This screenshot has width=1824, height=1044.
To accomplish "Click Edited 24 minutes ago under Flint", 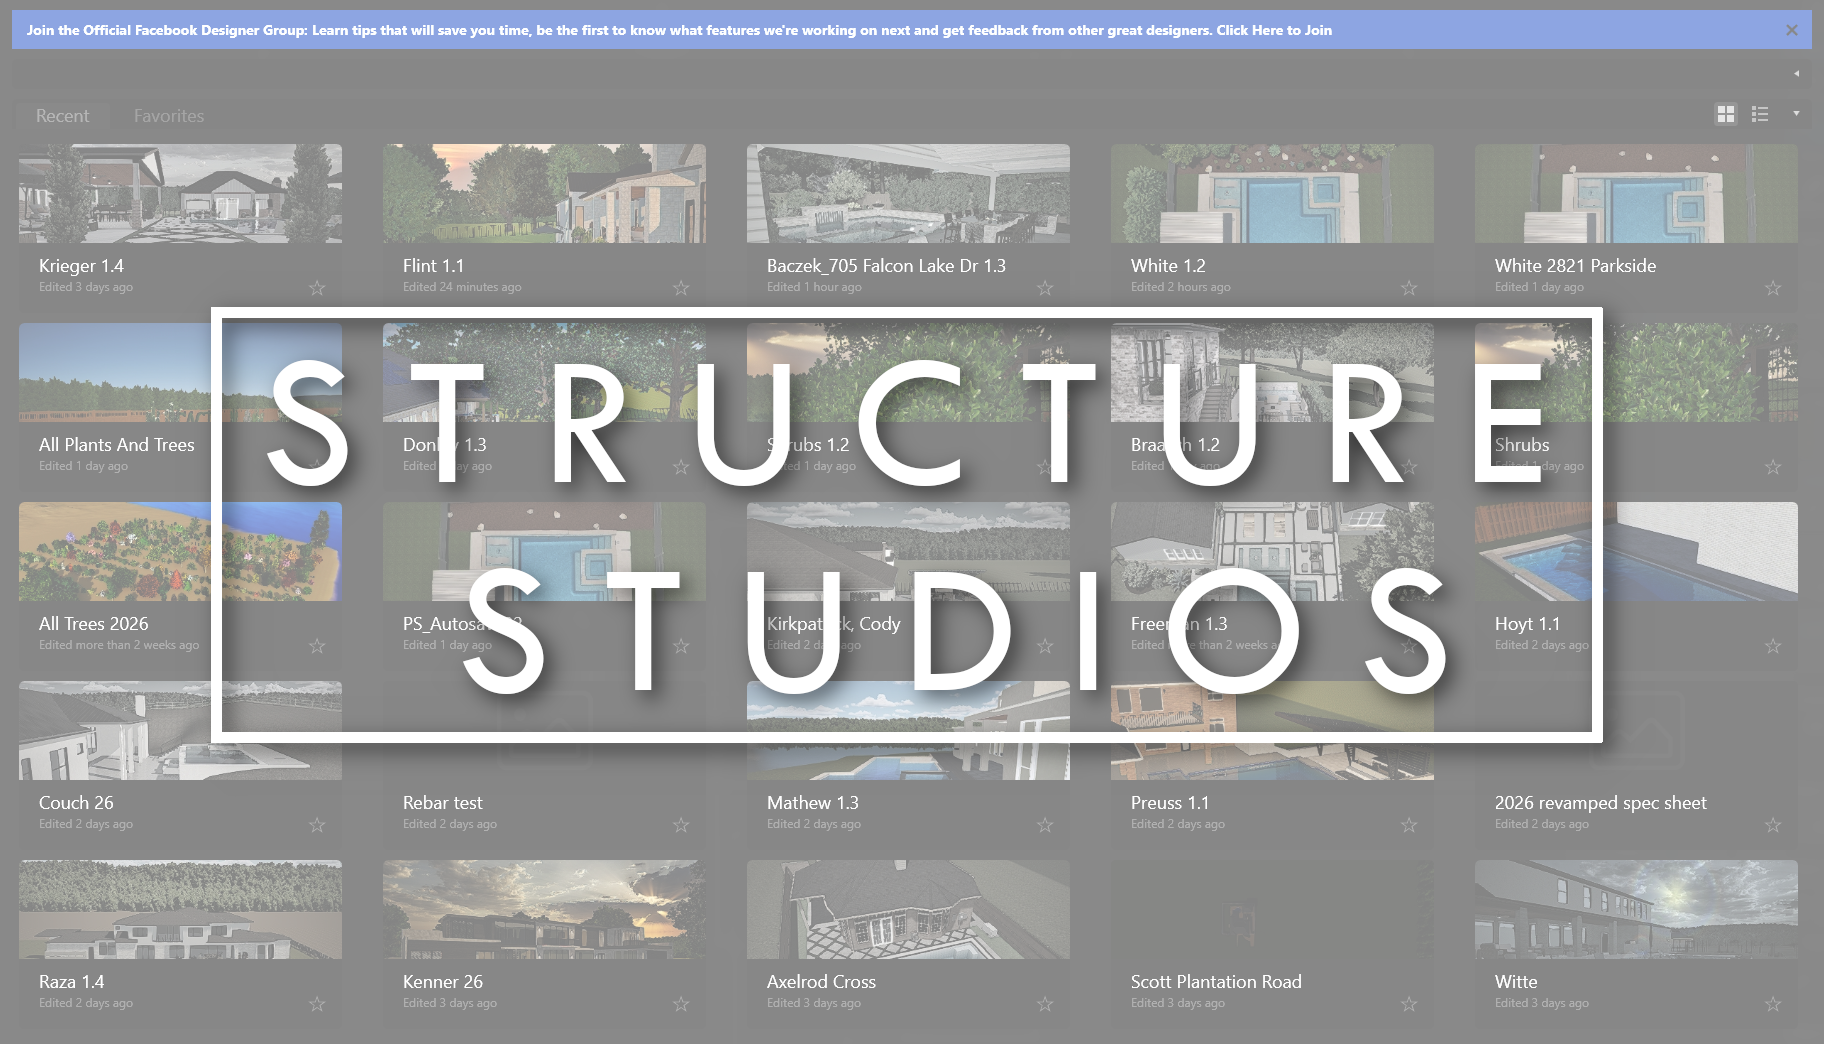I will (x=462, y=287).
